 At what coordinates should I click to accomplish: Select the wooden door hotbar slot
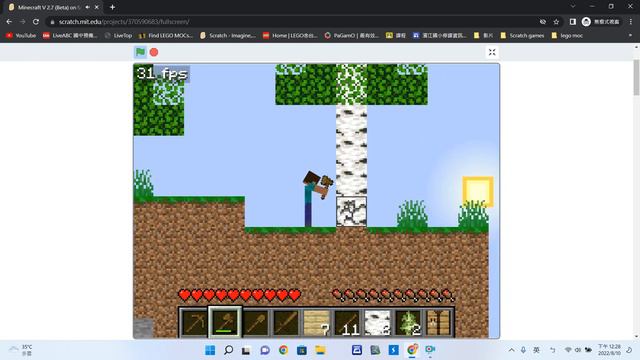[439, 322]
